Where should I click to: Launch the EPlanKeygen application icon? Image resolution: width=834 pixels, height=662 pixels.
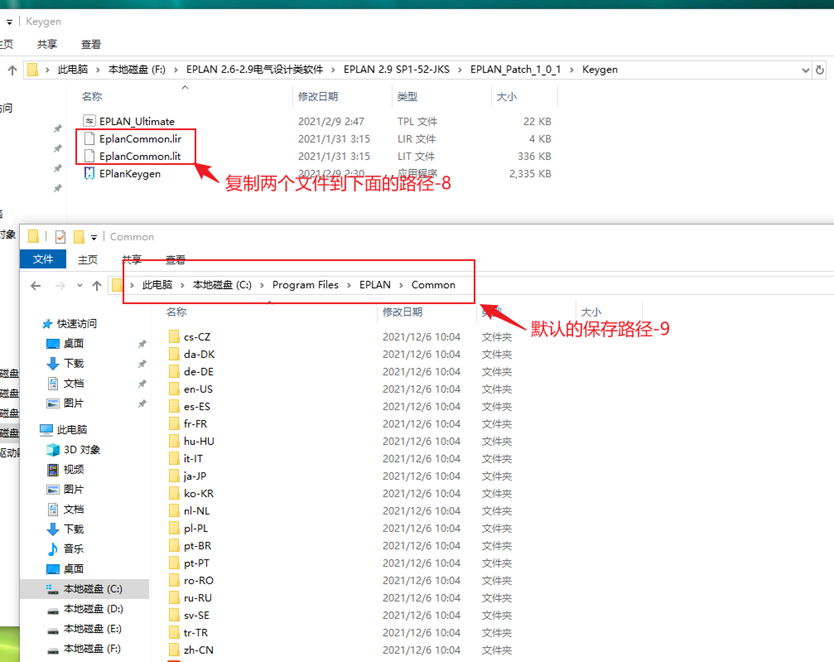[x=89, y=174]
